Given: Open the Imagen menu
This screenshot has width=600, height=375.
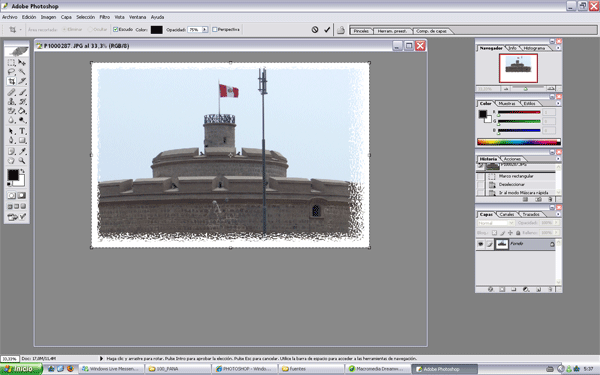Looking at the screenshot, I should [48, 17].
